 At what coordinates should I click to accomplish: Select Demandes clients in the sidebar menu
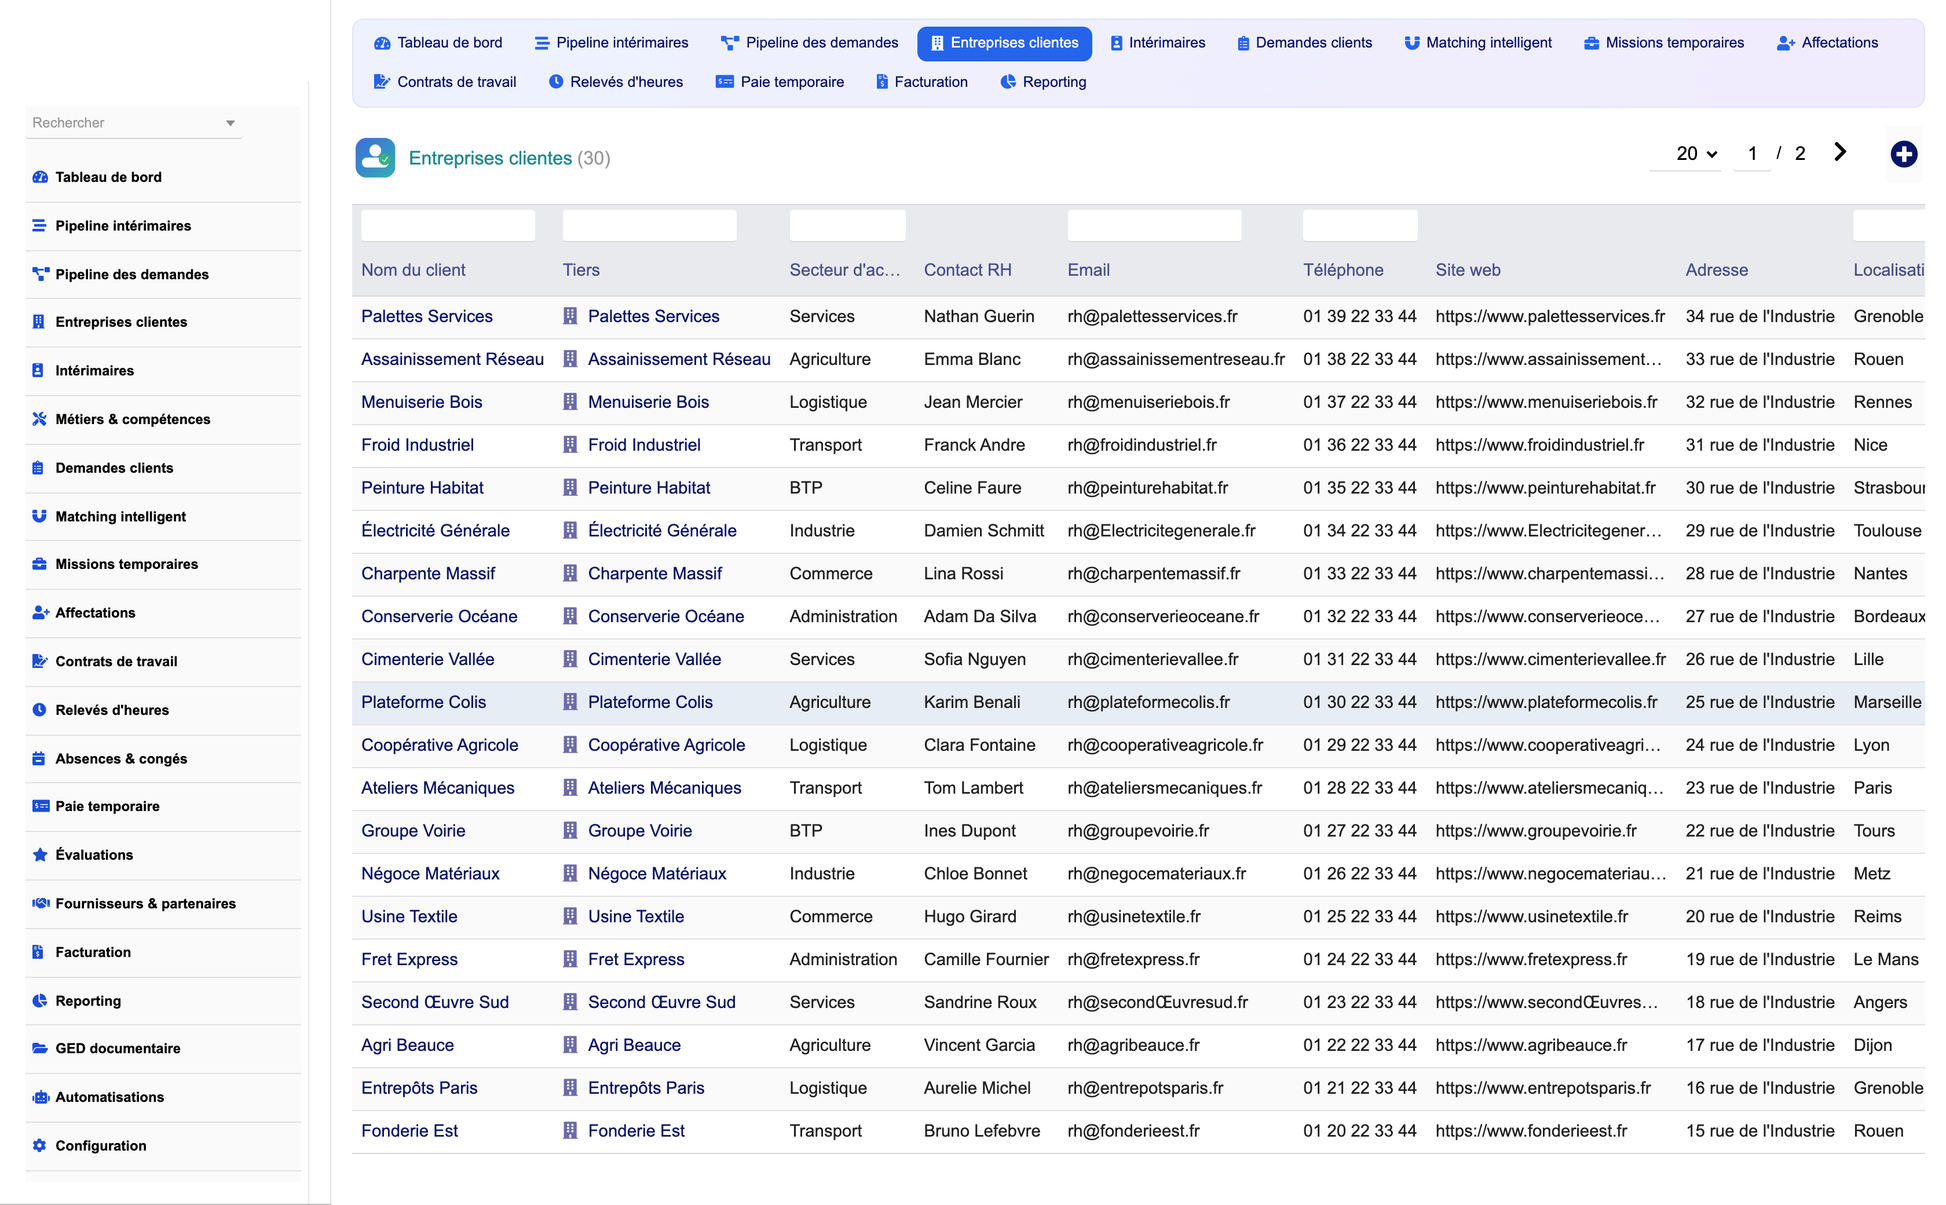point(163,468)
